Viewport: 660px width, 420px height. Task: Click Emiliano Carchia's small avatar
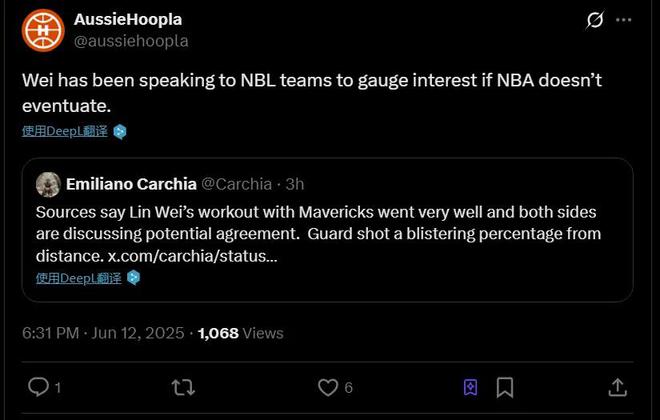click(x=48, y=184)
